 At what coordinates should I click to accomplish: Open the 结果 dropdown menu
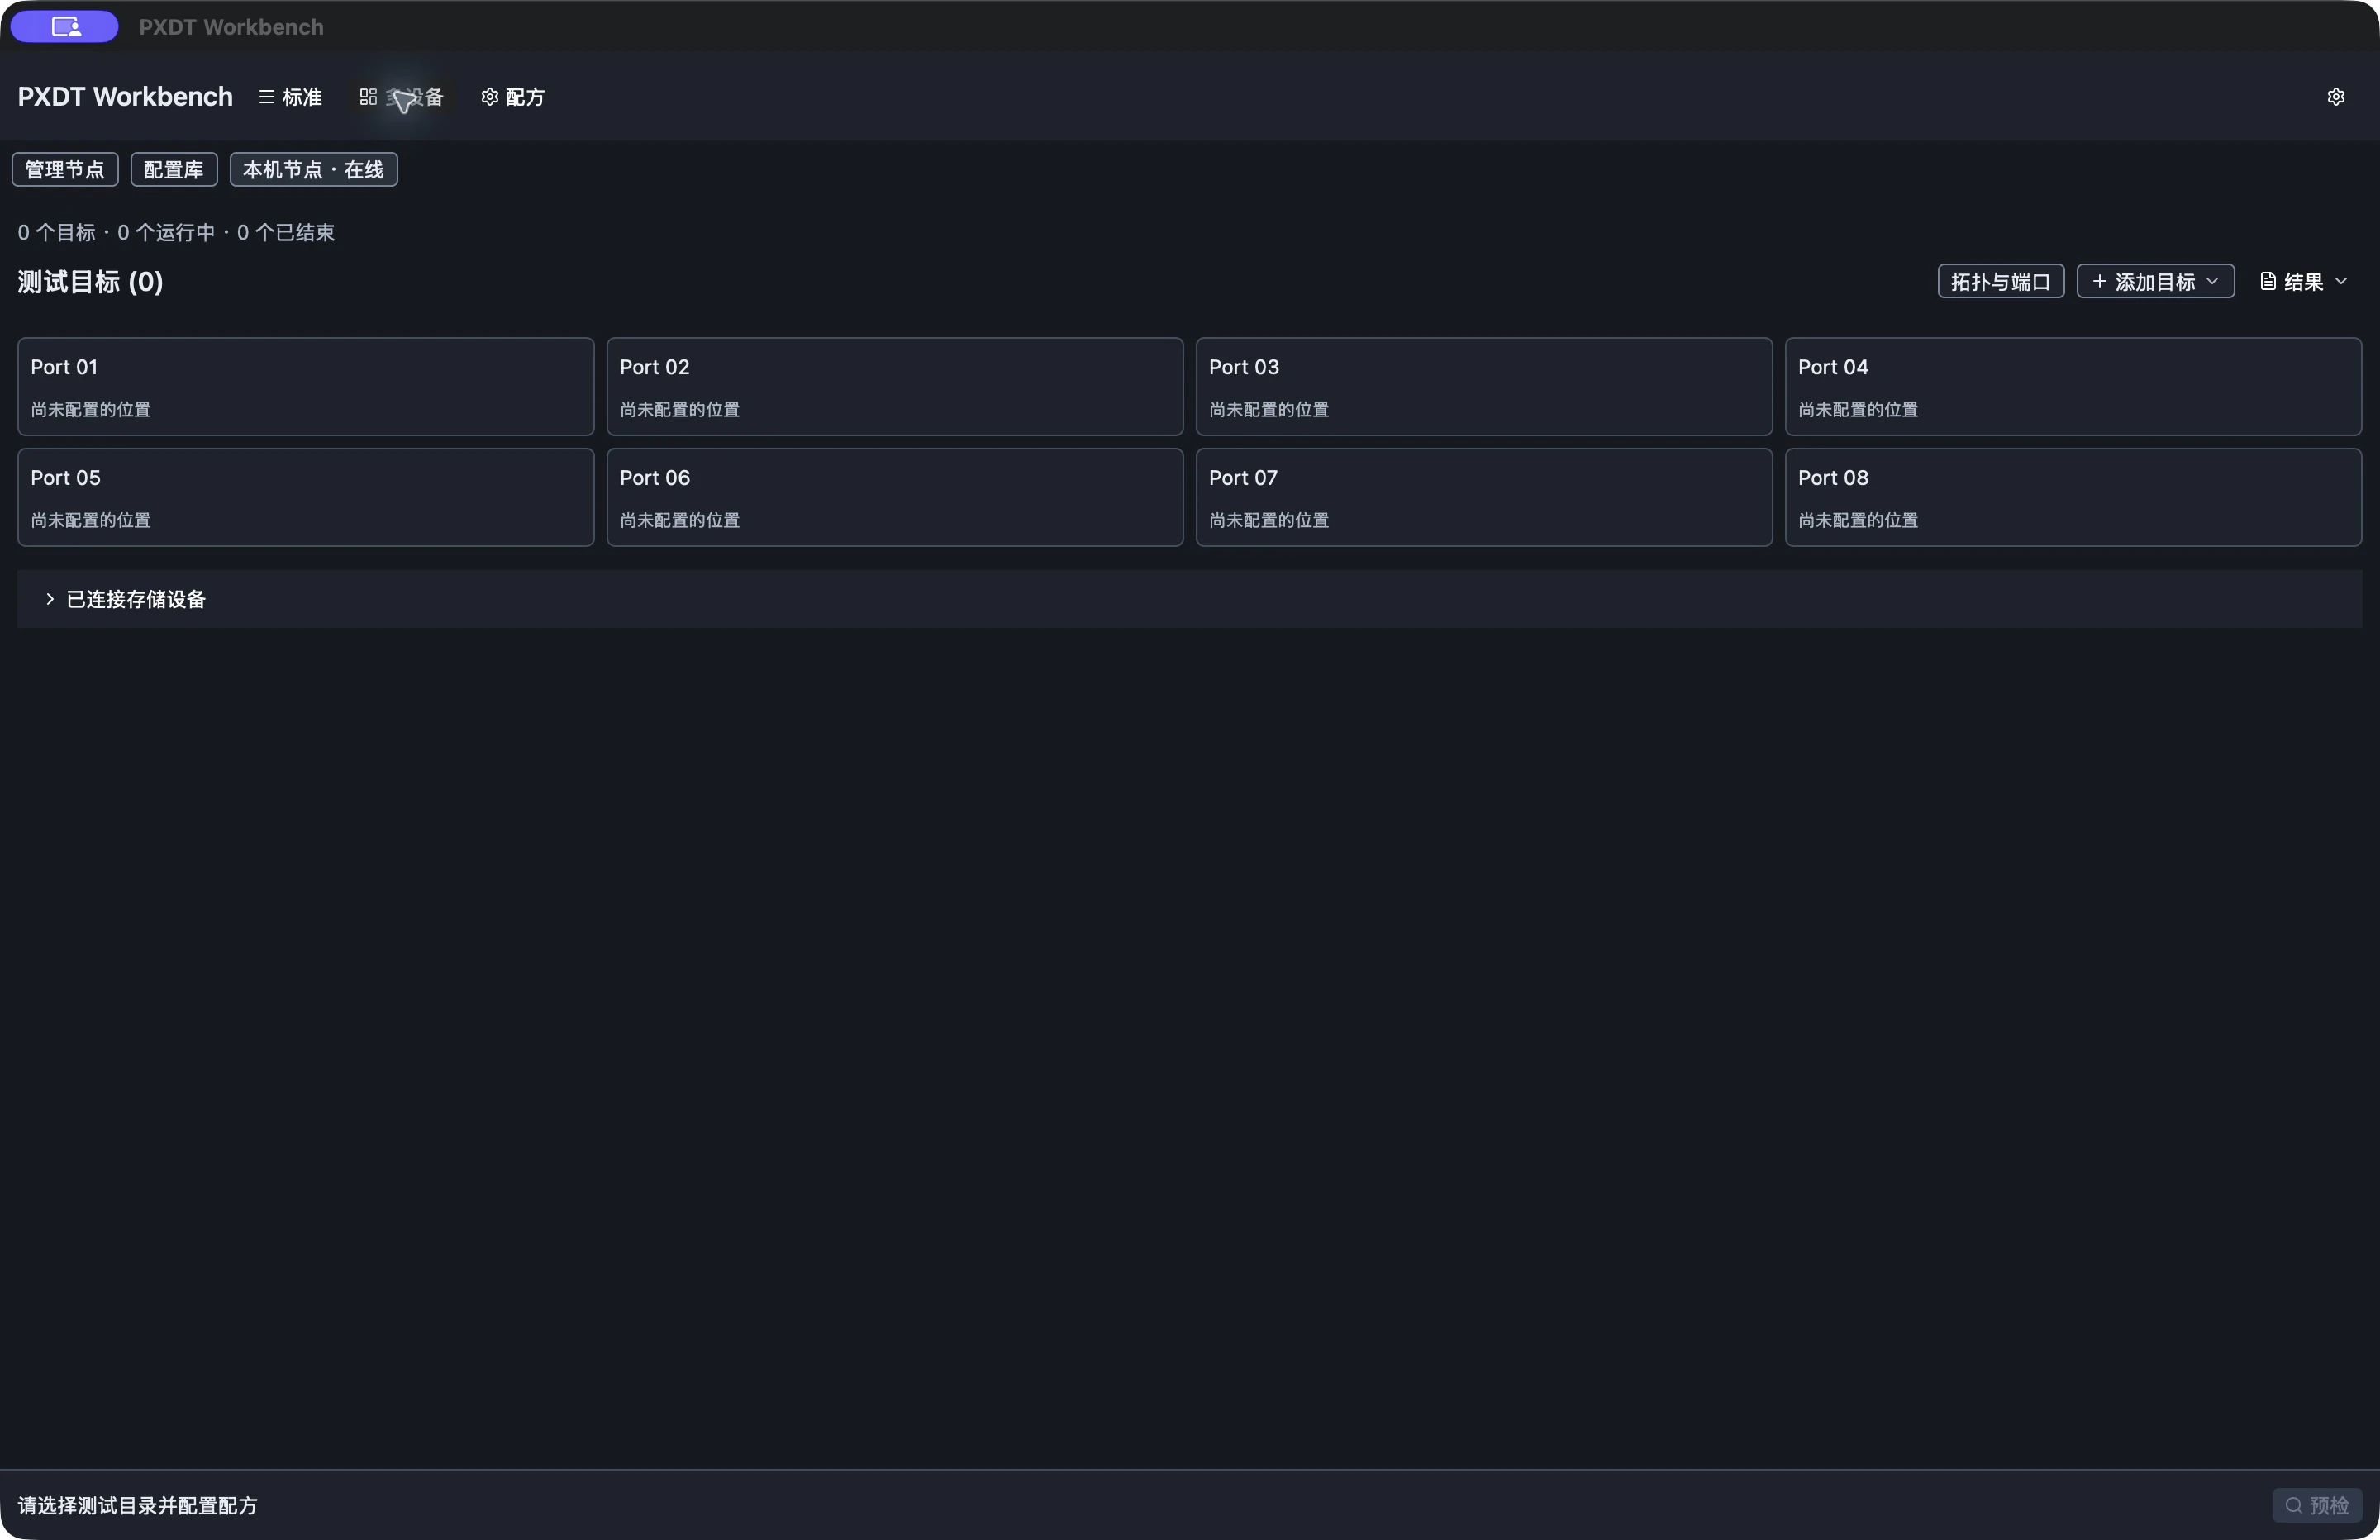click(2304, 282)
